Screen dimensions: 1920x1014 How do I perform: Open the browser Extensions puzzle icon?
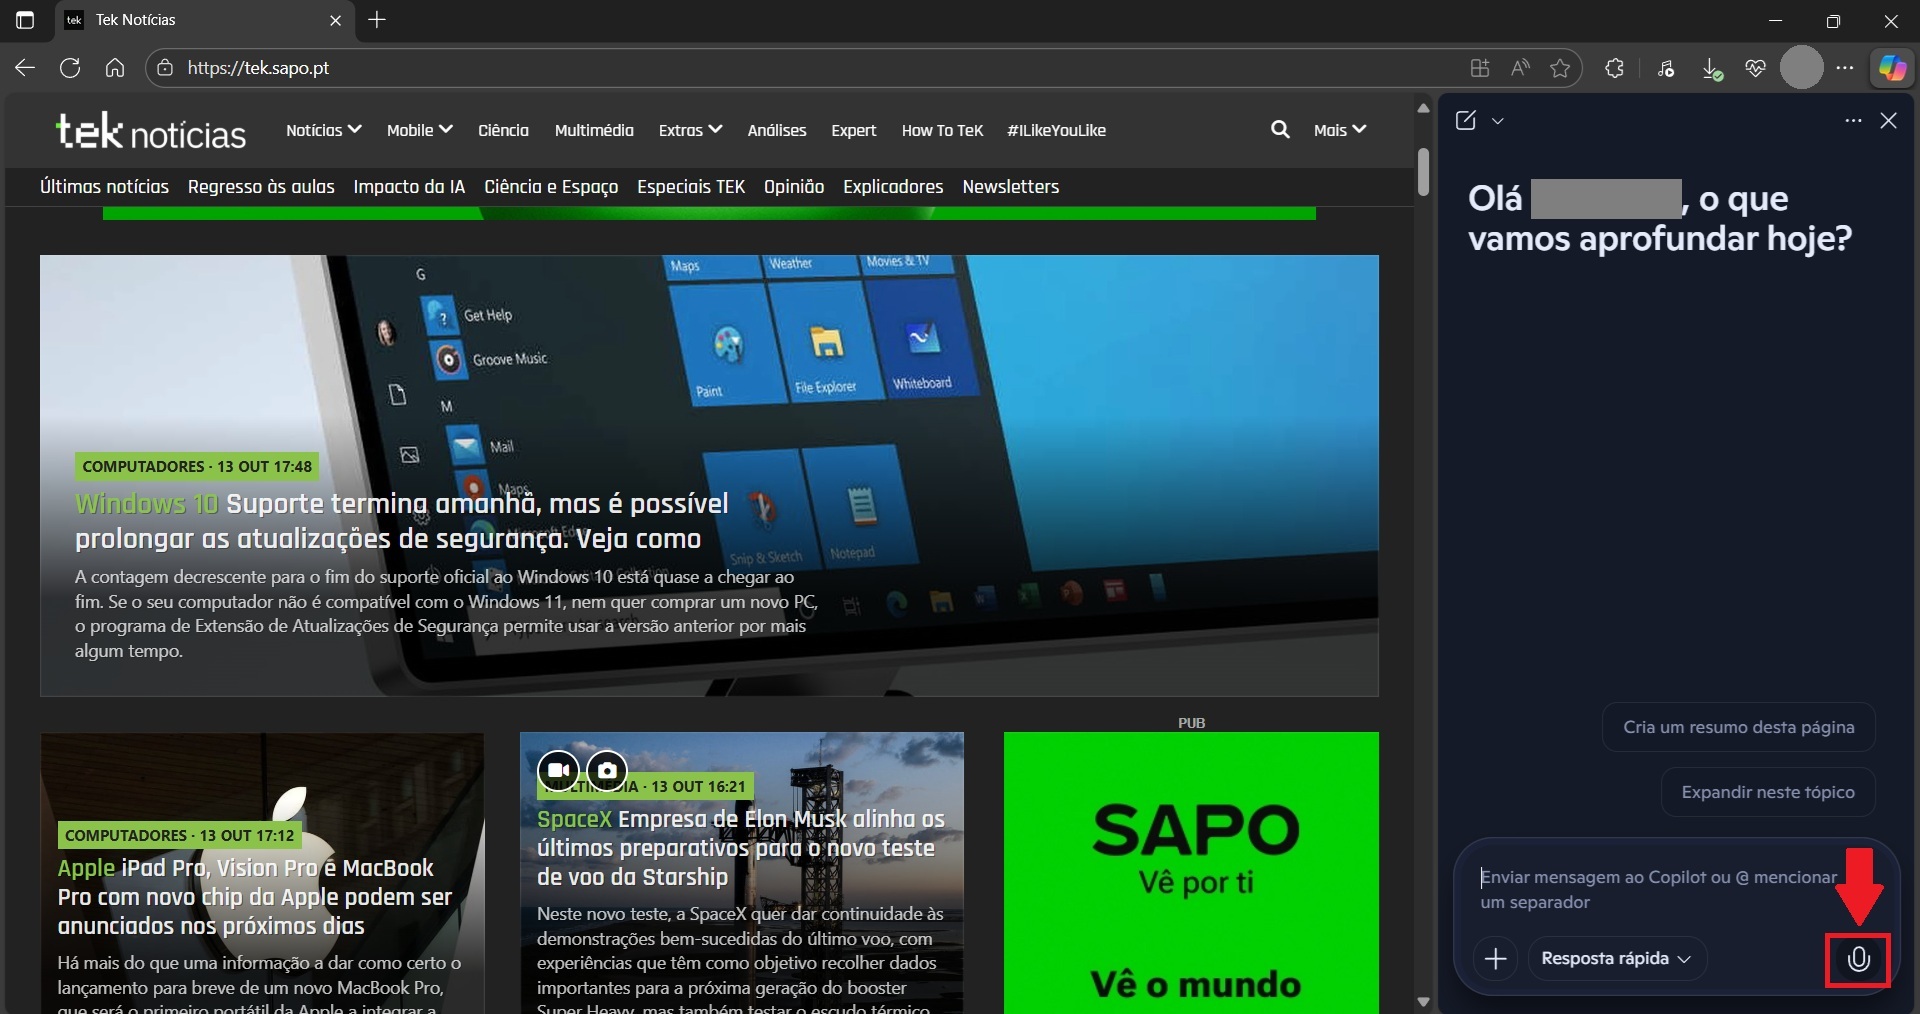coord(1614,68)
